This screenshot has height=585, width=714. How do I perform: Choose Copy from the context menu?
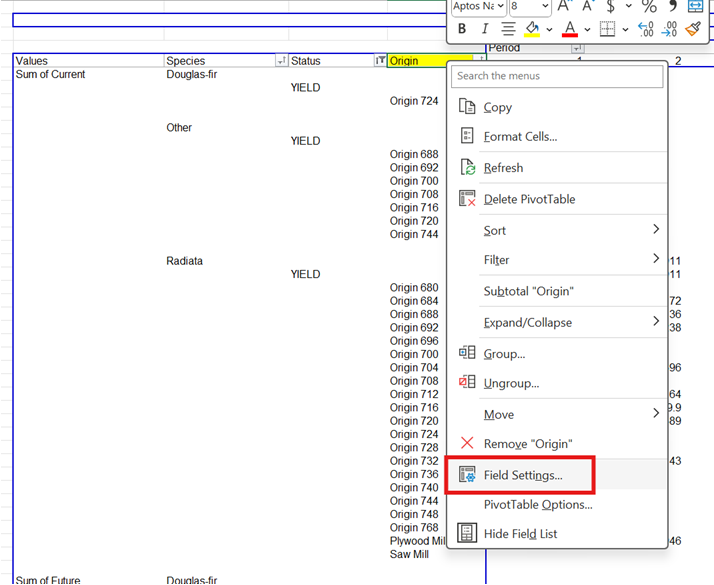557,107
